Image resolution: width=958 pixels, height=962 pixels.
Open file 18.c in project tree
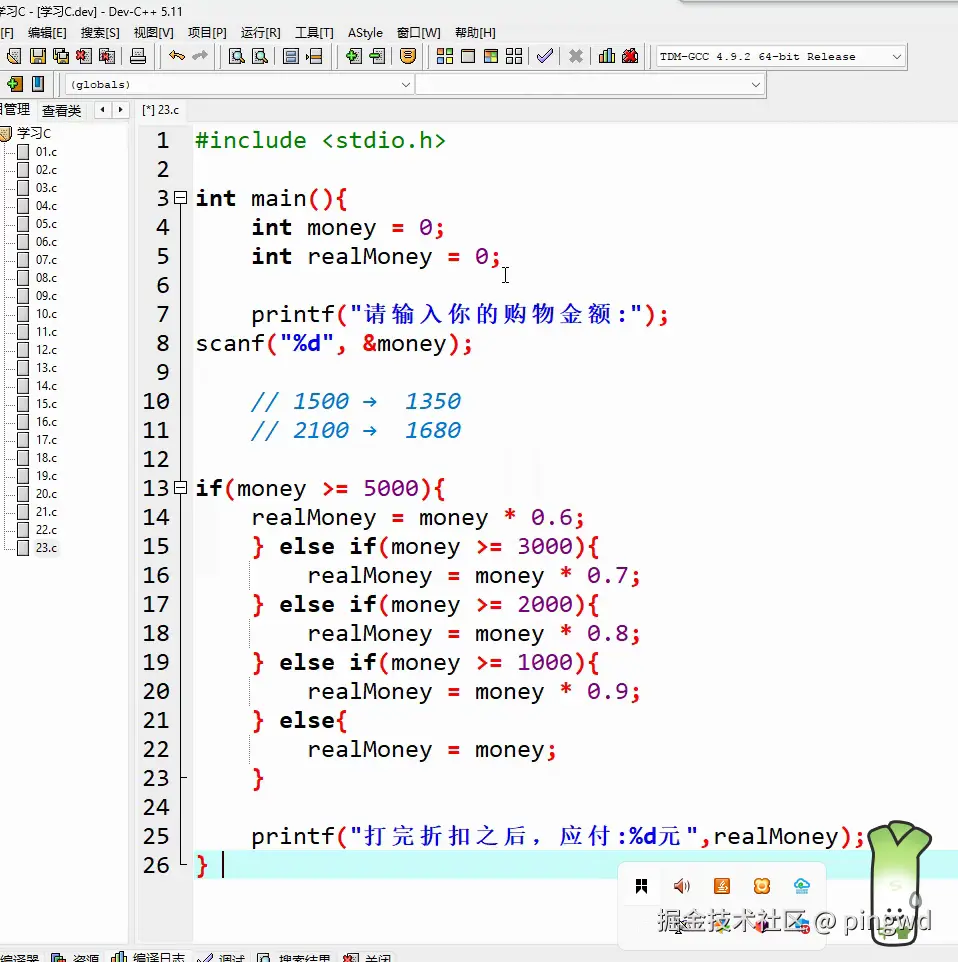pos(46,458)
